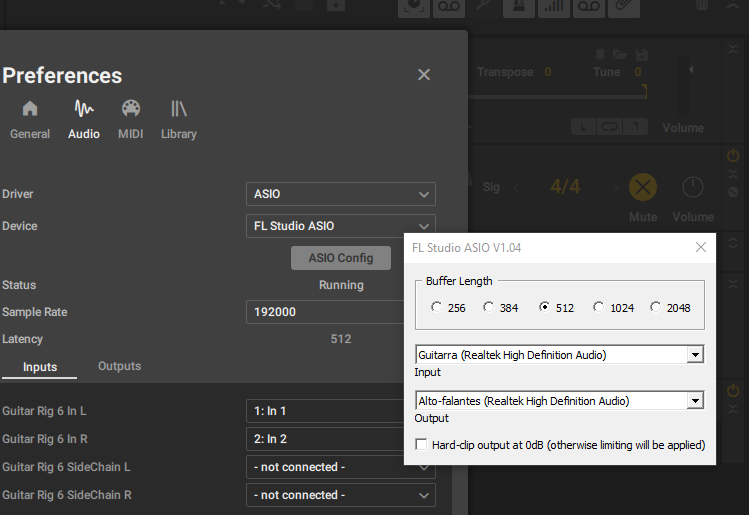Click the Latency value 512
Image resolution: width=749 pixels, height=515 pixels.
(x=341, y=339)
